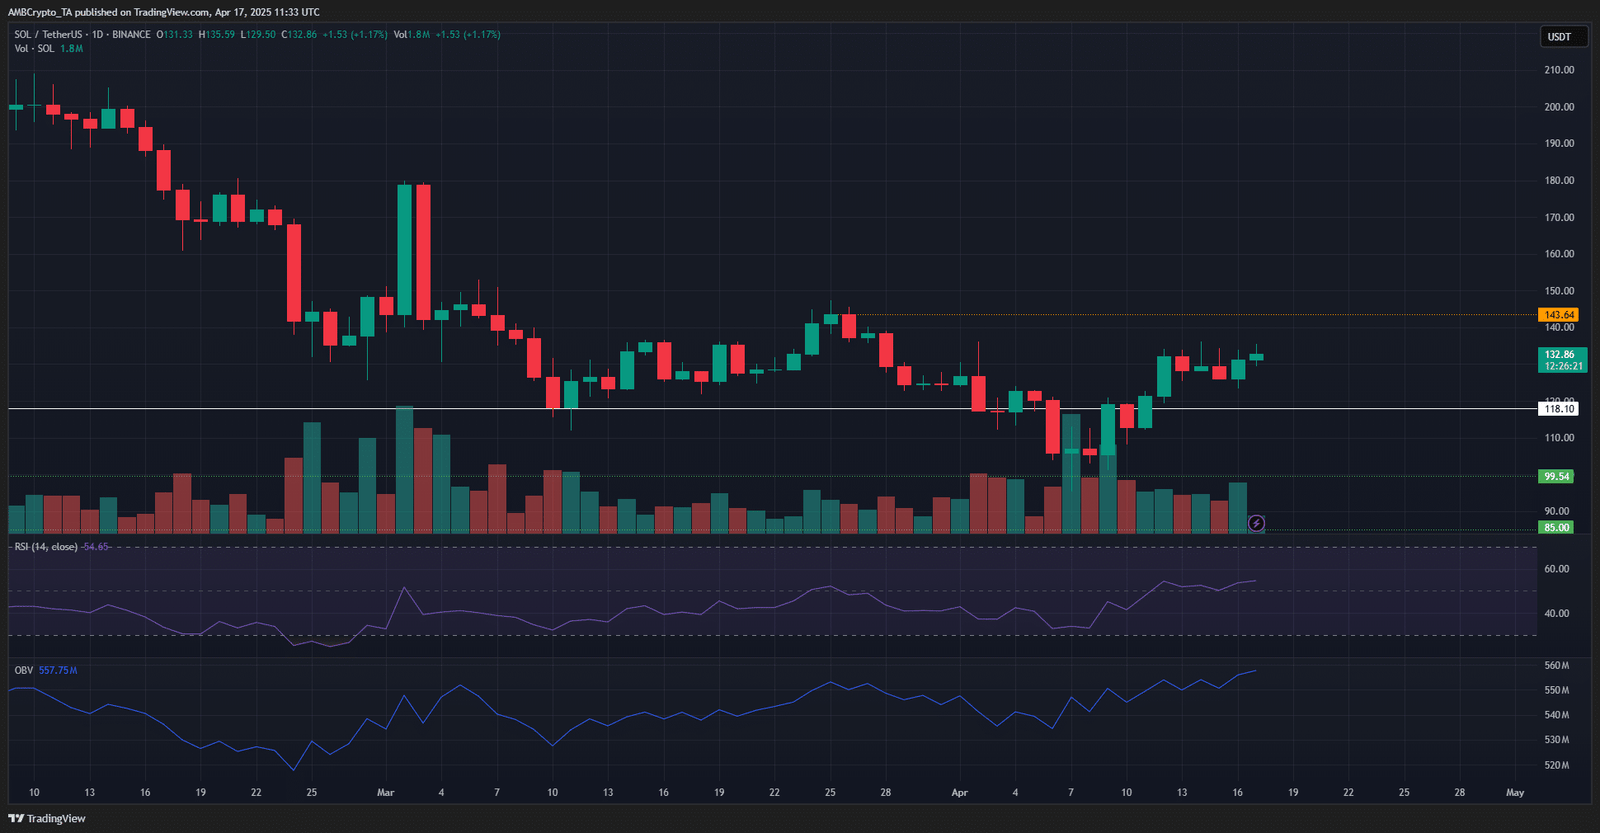Click the Vol · SOL indicator label
This screenshot has width=1600, height=833.
(35, 48)
